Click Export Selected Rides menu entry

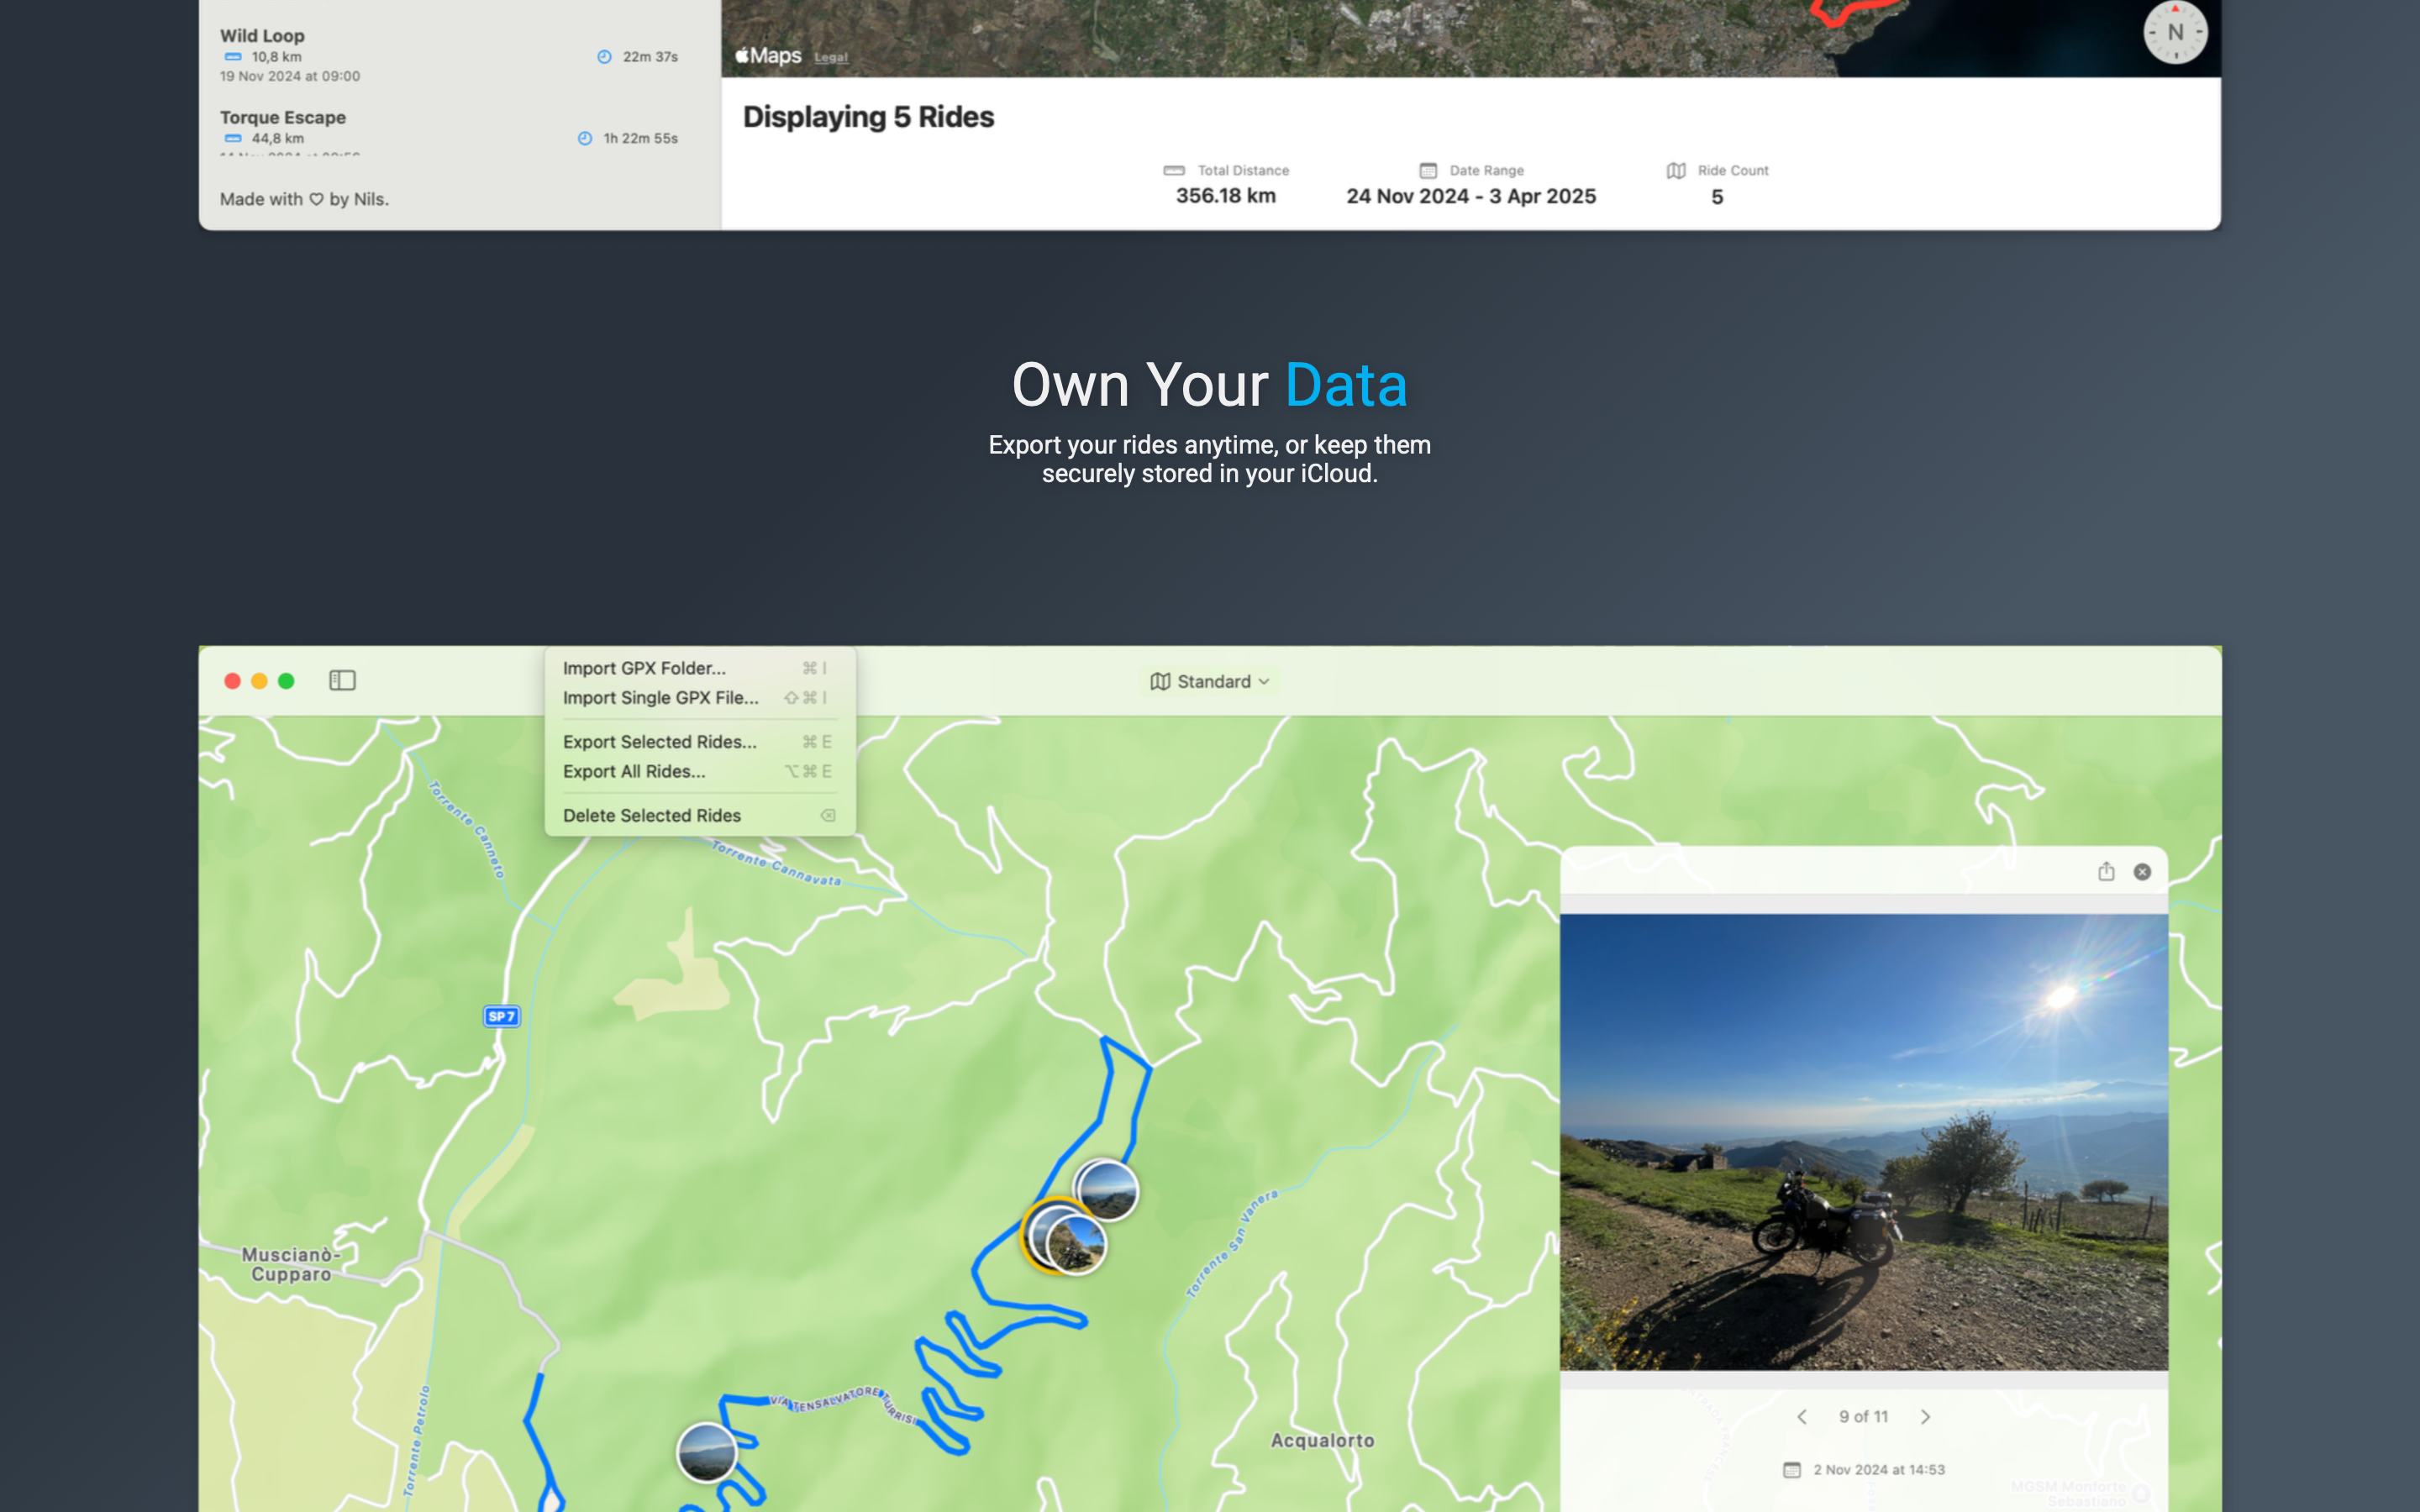point(659,742)
